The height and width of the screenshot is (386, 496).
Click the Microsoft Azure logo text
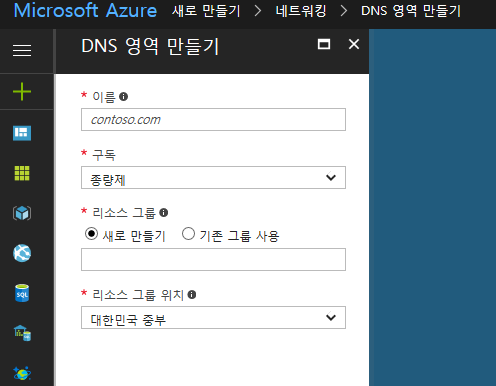pyautogui.click(x=85, y=10)
